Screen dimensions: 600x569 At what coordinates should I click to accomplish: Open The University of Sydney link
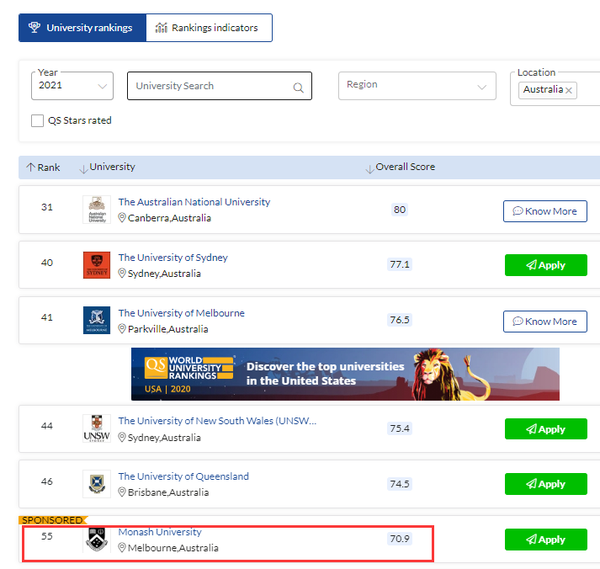coord(173,258)
